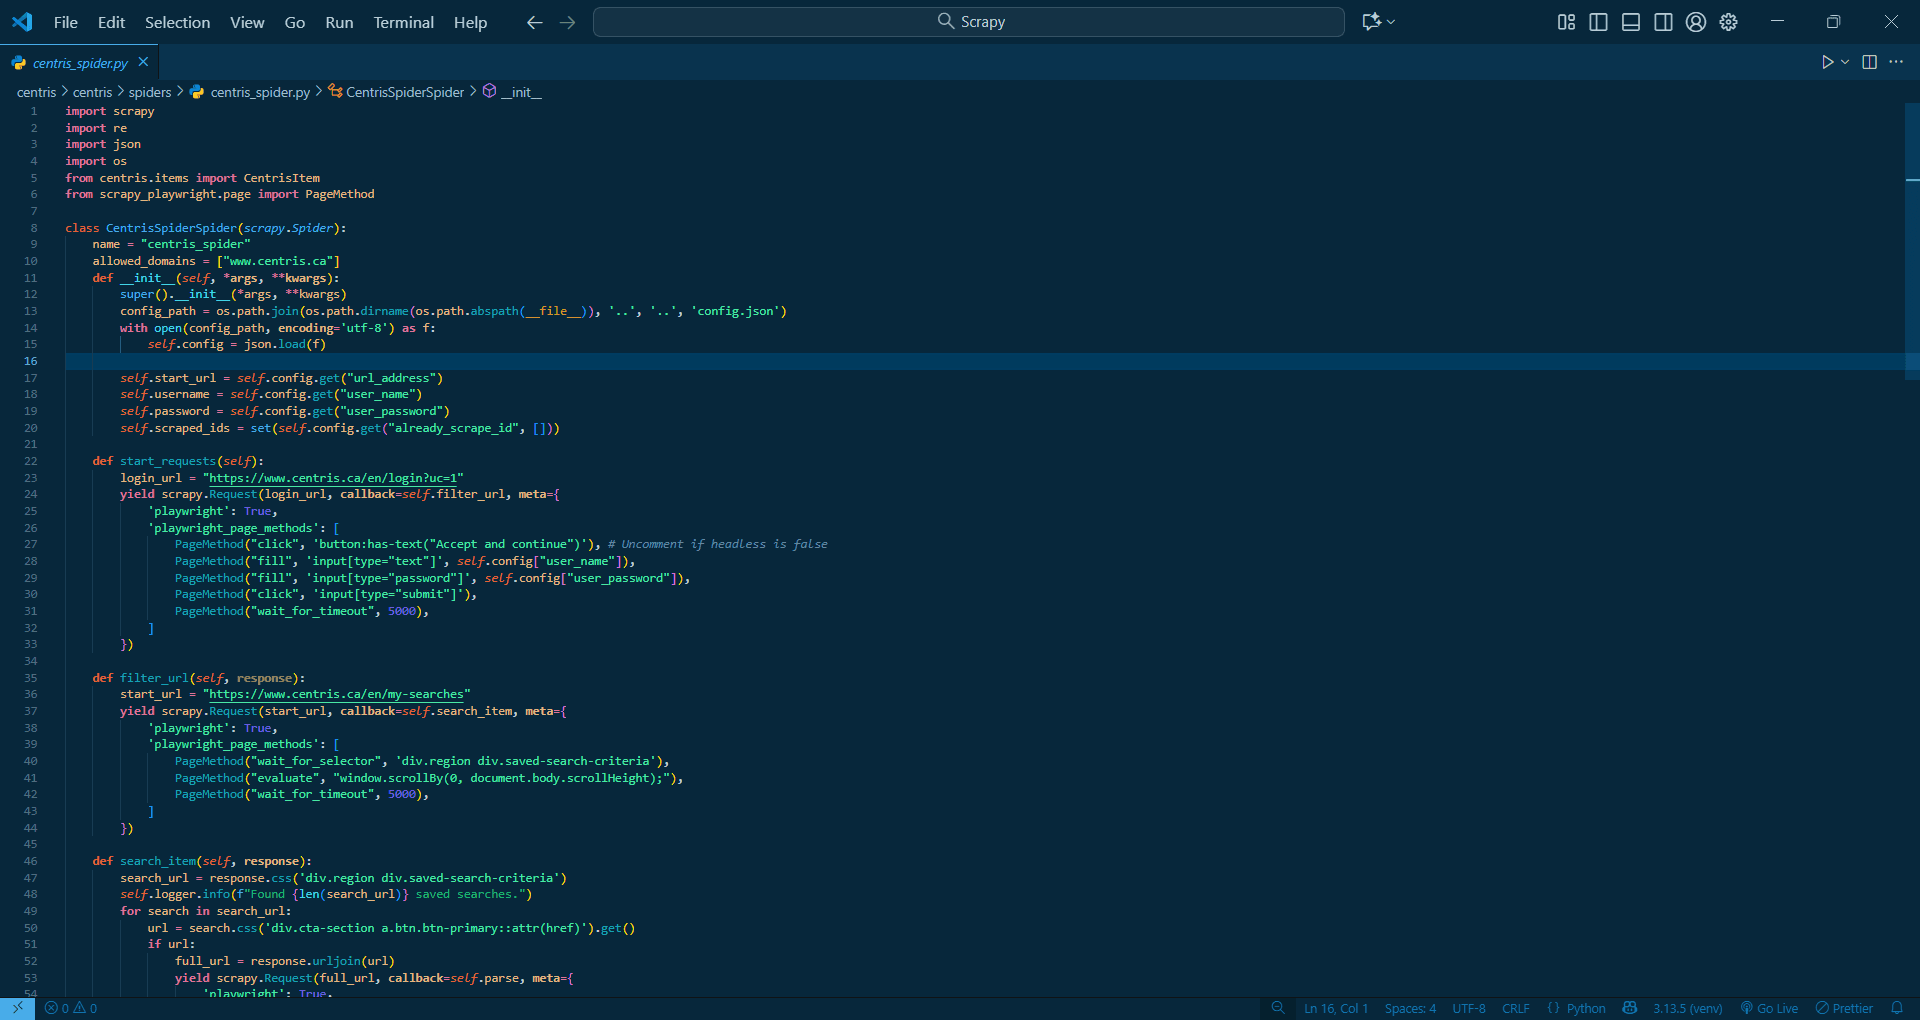The height and width of the screenshot is (1020, 1920).
Task: Open the Accounts profile icon
Action: tap(1695, 22)
